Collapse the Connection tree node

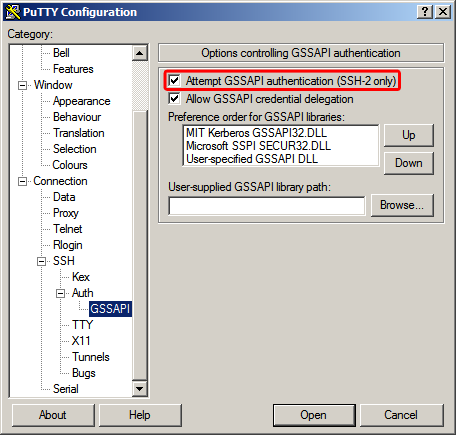22,181
